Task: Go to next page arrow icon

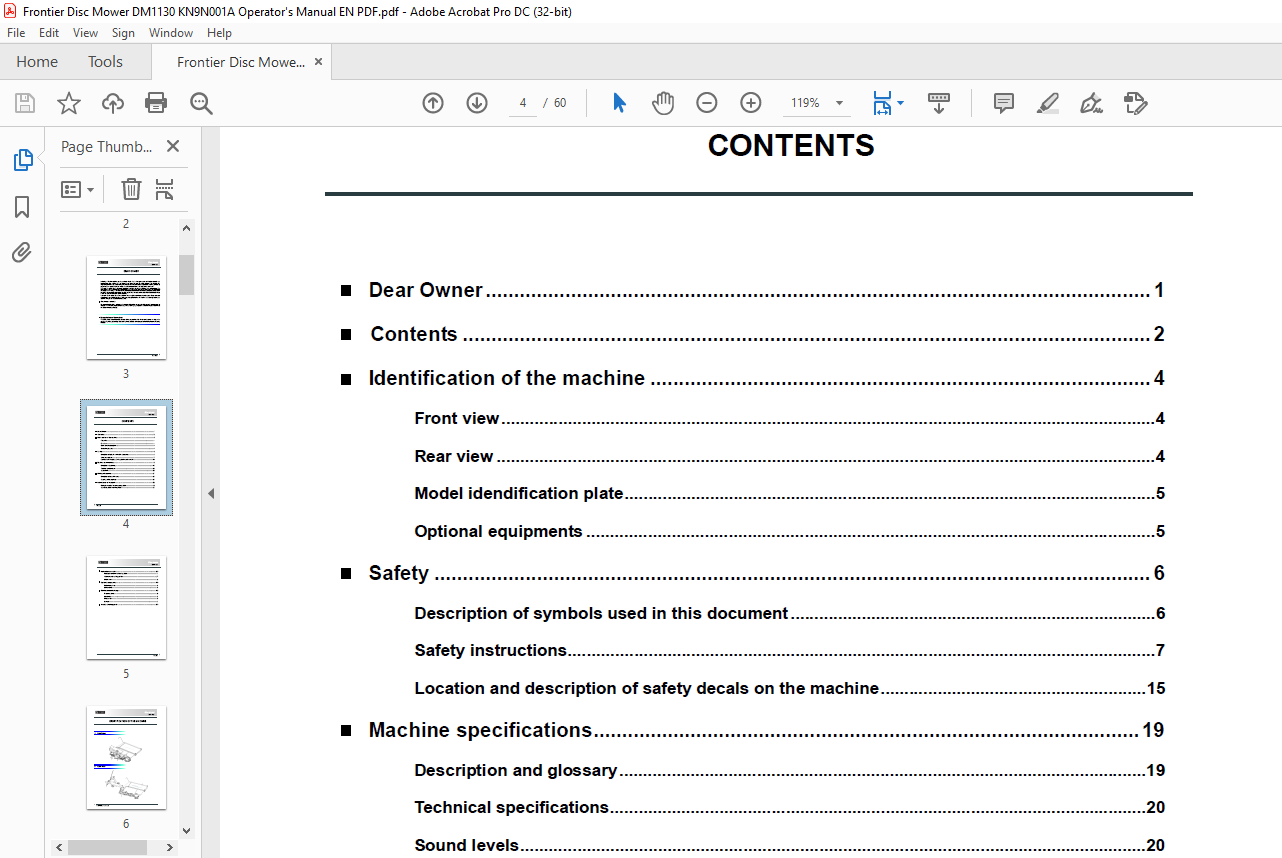Action: [477, 103]
